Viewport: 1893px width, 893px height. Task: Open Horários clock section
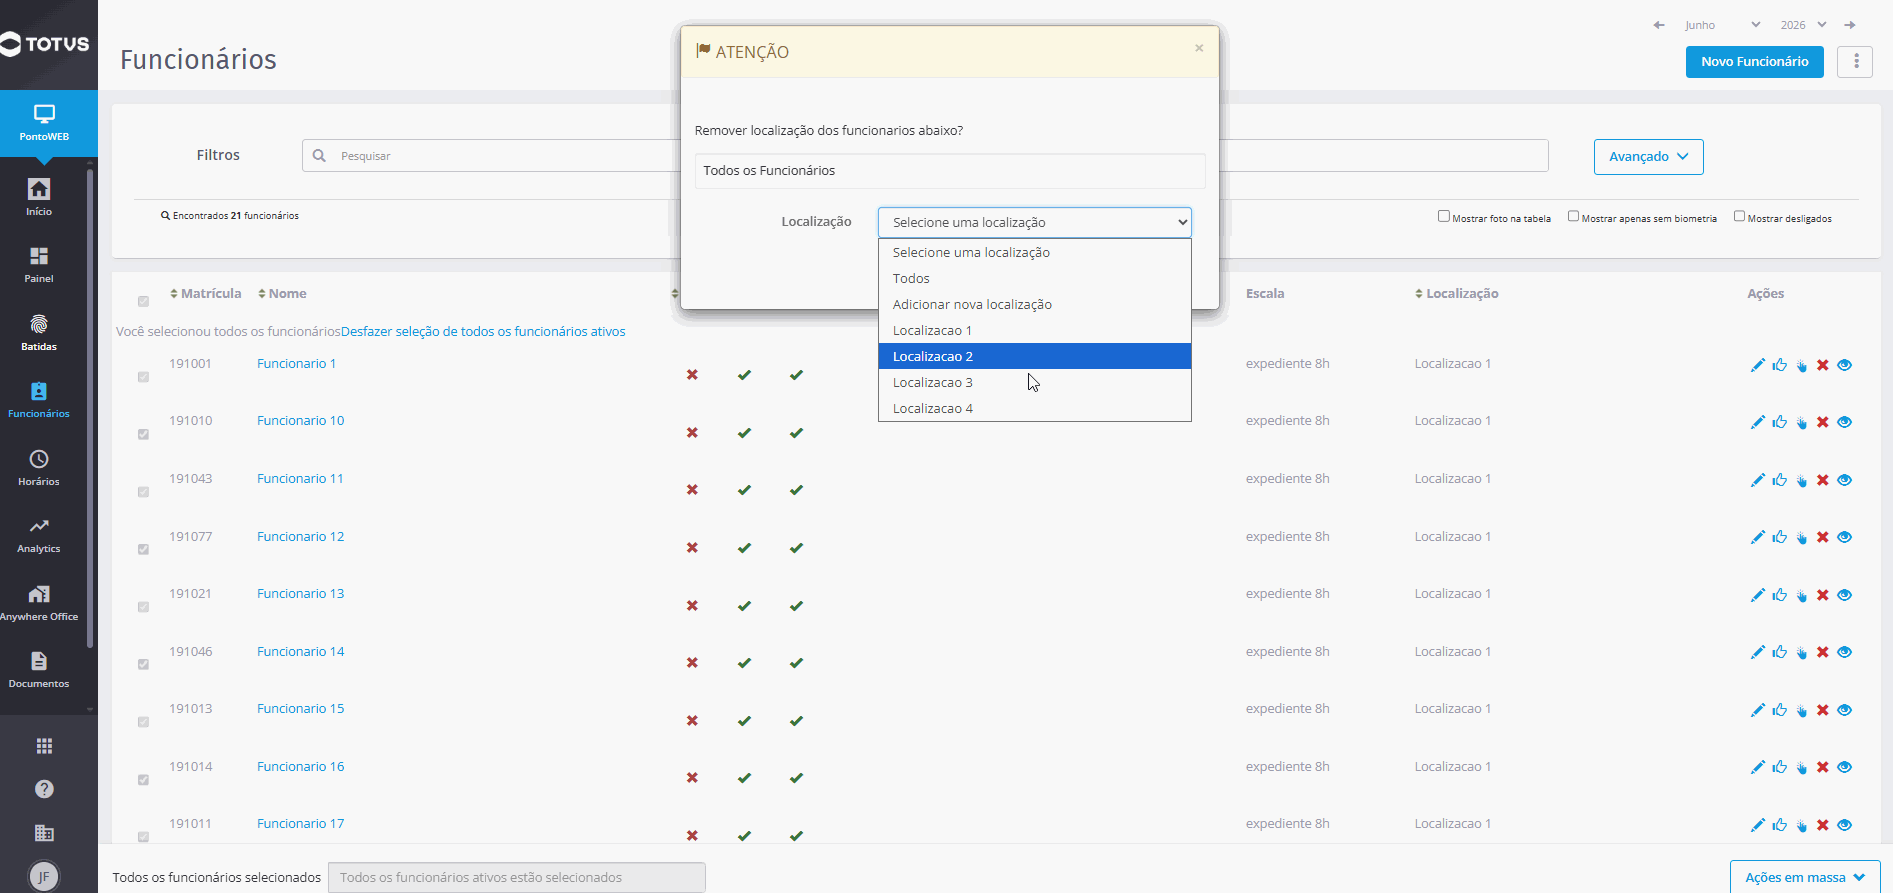pyautogui.click(x=39, y=467)
